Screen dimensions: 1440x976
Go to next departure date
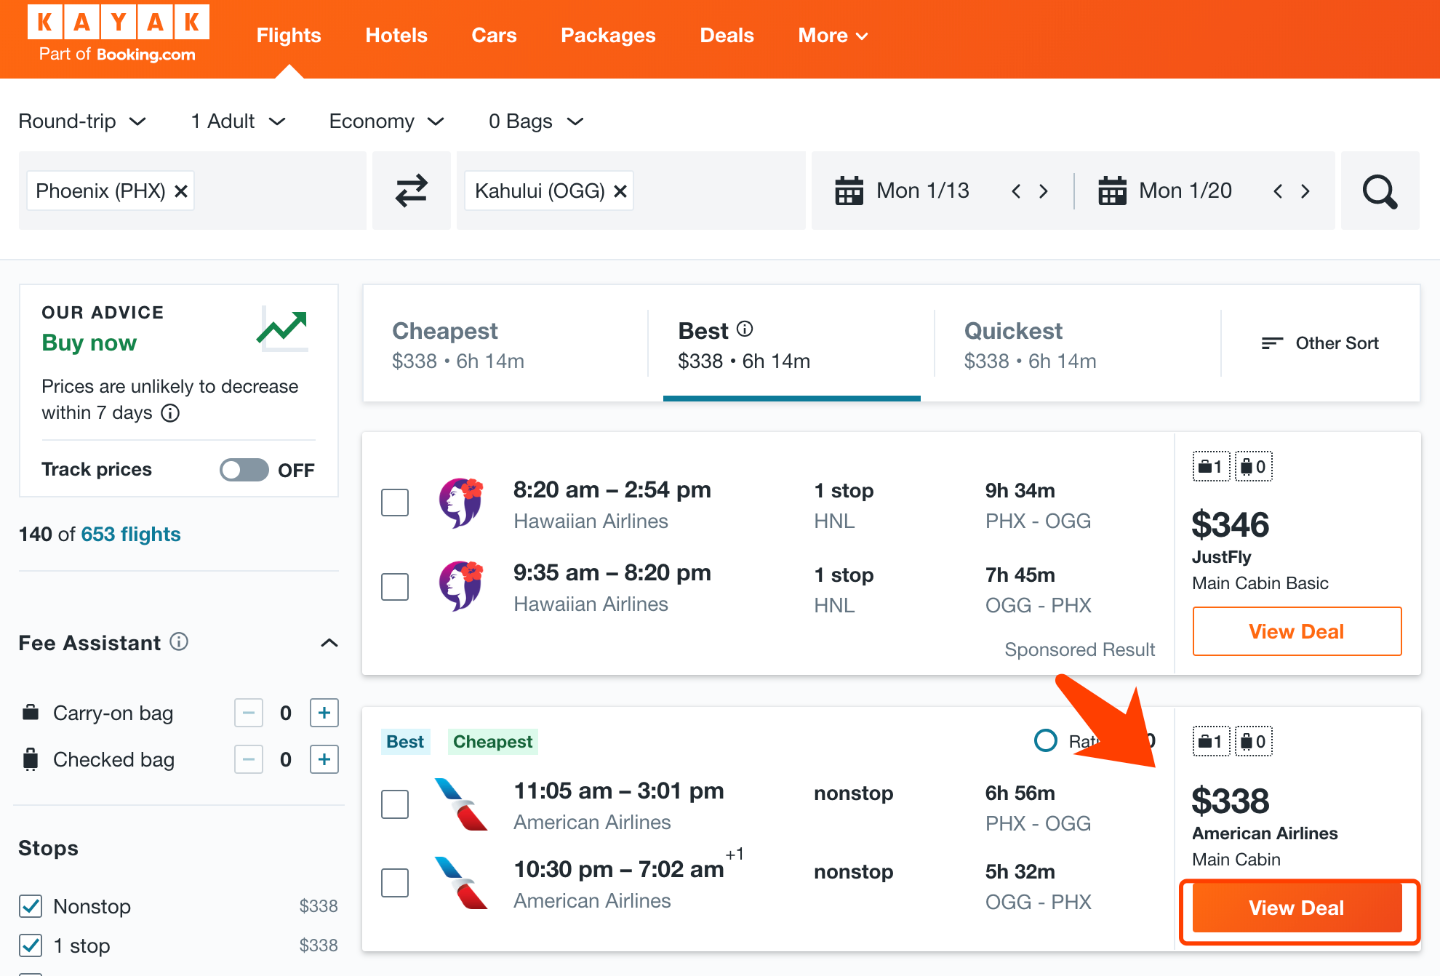[1043, 191]
